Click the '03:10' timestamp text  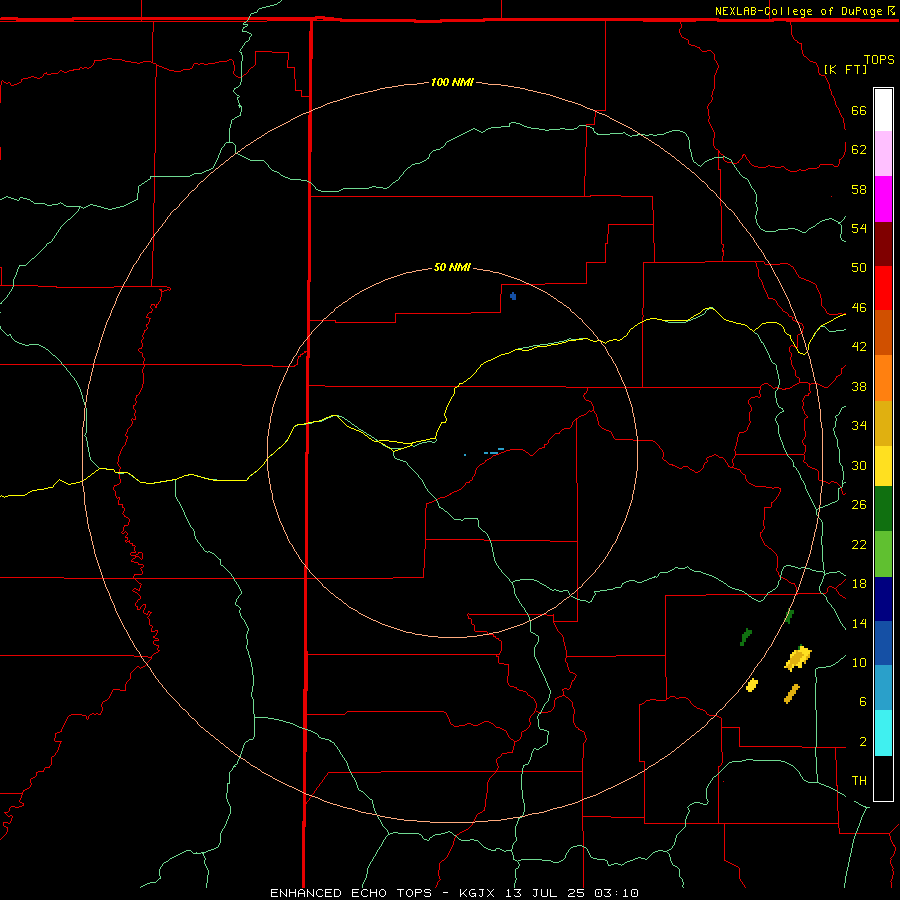point(616,893)
